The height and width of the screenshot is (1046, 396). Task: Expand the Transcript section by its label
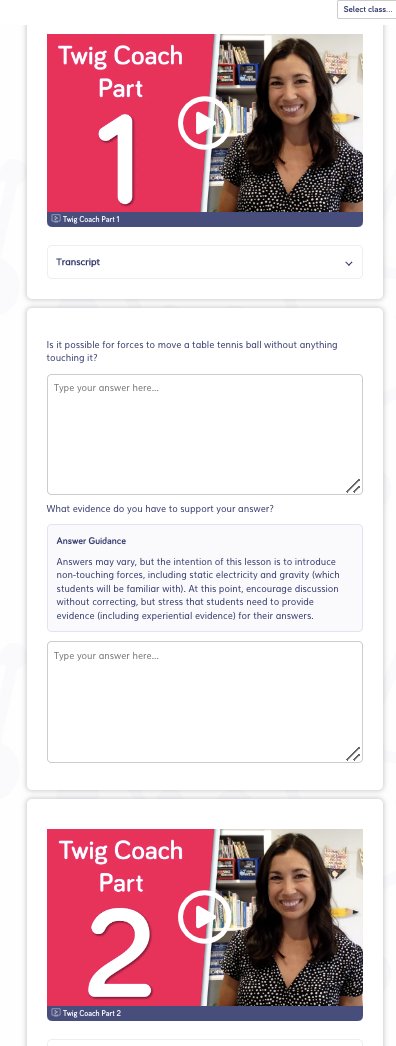click(78, 262)
